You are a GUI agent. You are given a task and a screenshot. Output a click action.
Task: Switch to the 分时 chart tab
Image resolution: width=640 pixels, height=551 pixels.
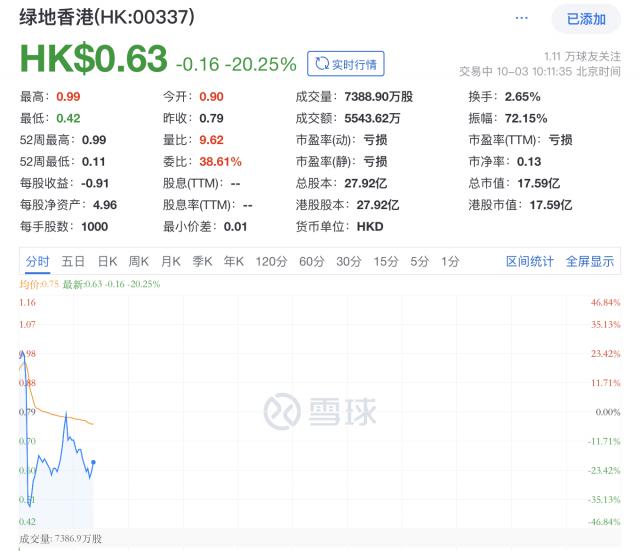tap(37, 261)
